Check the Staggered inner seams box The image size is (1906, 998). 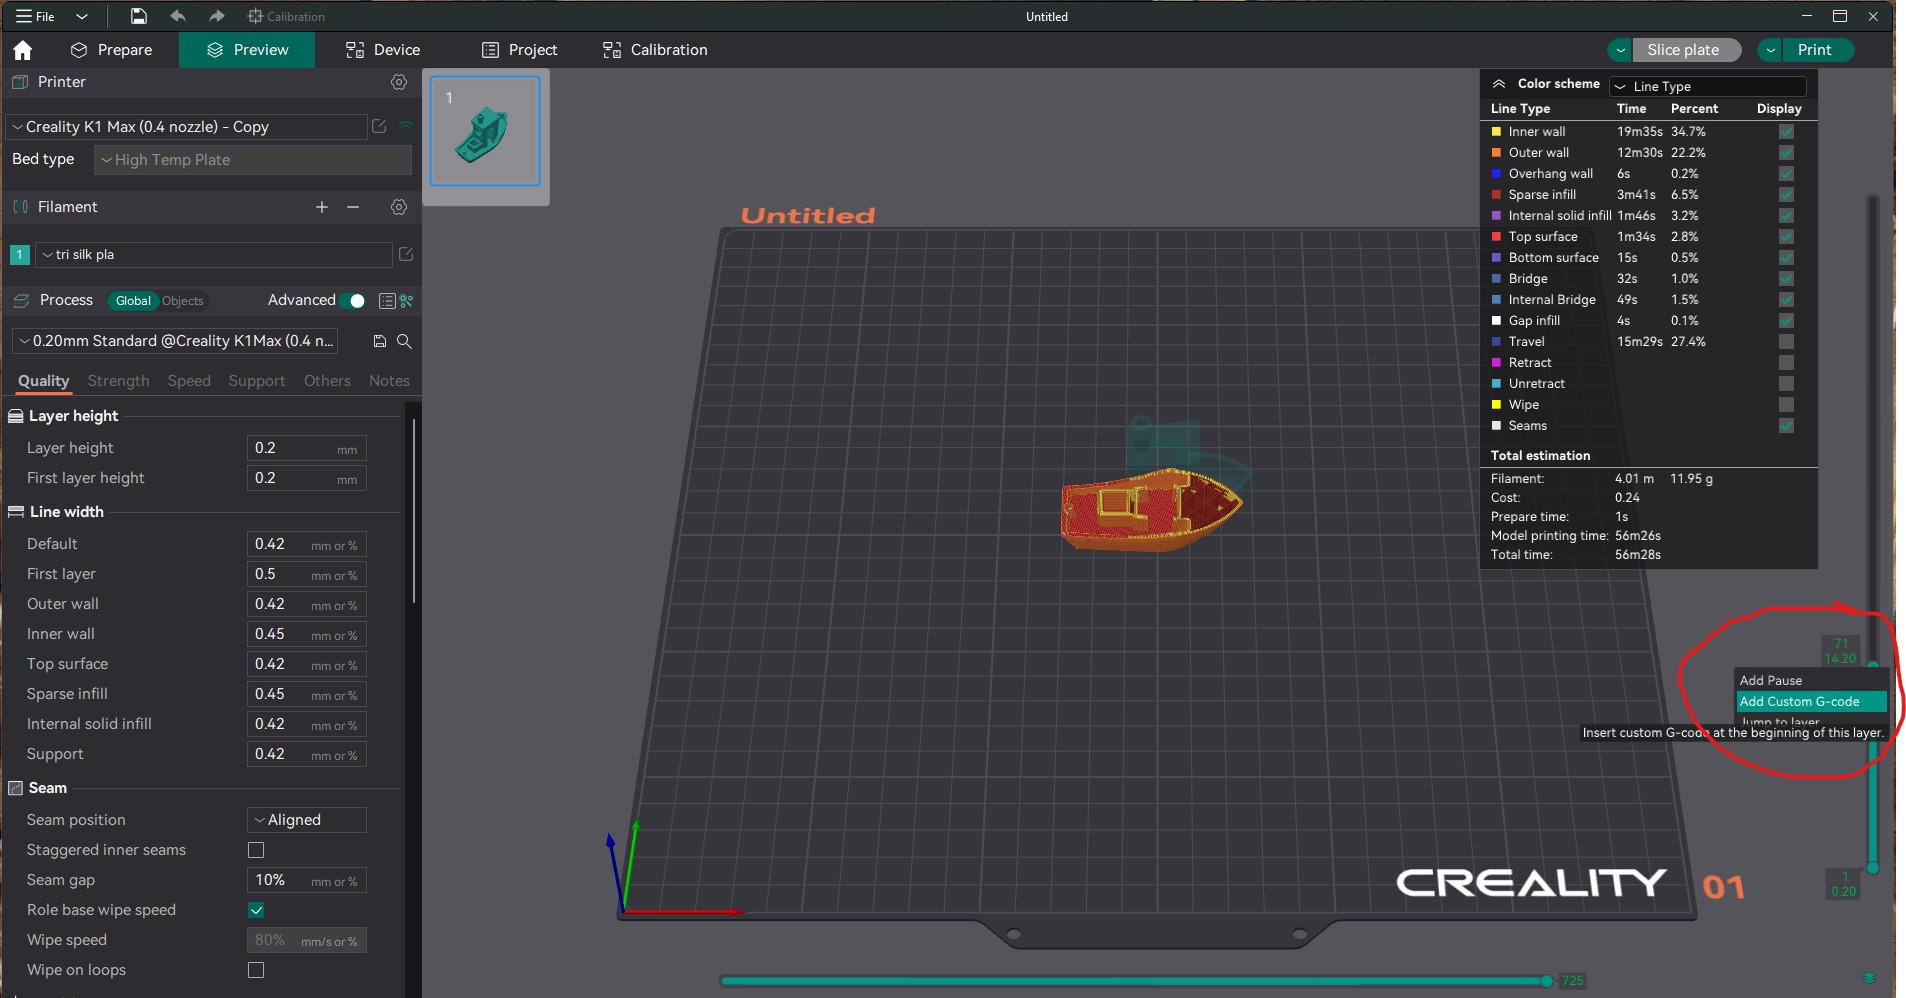coord(256,850)
